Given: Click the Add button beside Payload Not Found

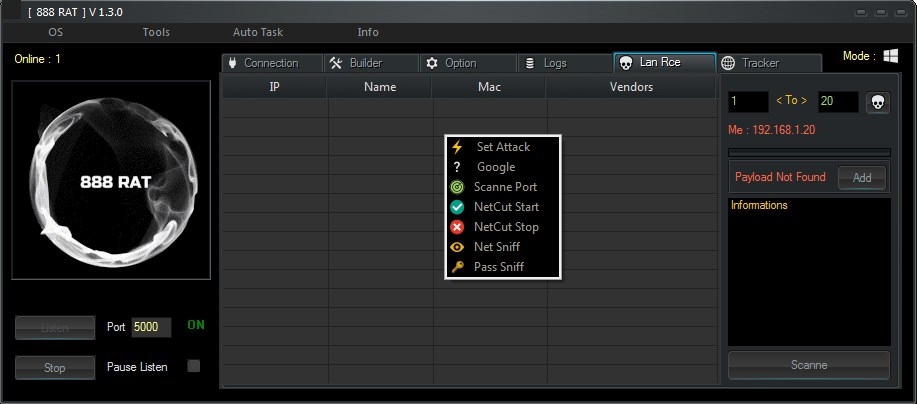Looking at the screenshot, I should [x=861, y=178].
